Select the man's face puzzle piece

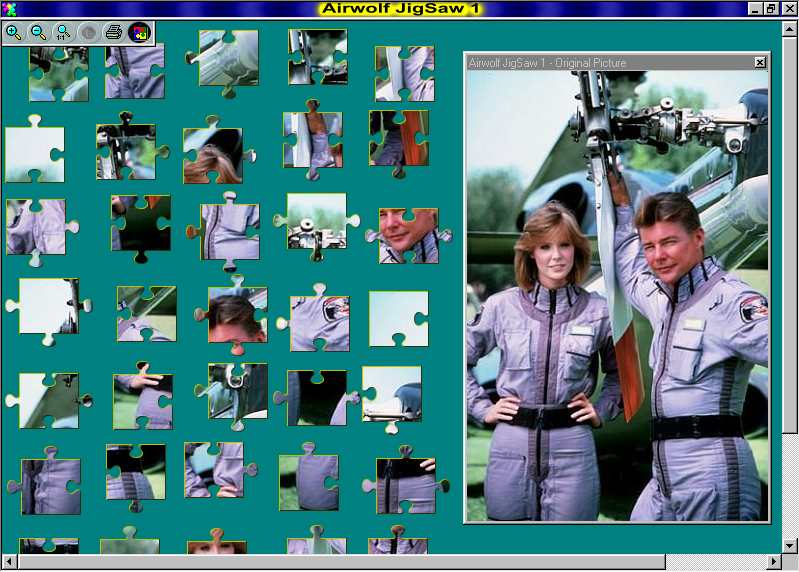click(408, 235)
